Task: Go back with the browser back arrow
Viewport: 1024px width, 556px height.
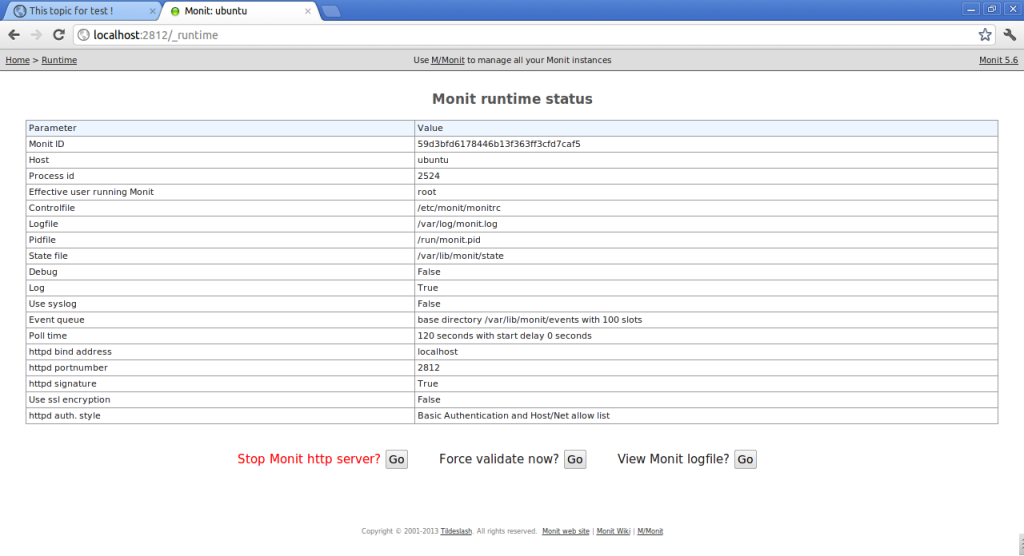Action: (x=14, y=35)
